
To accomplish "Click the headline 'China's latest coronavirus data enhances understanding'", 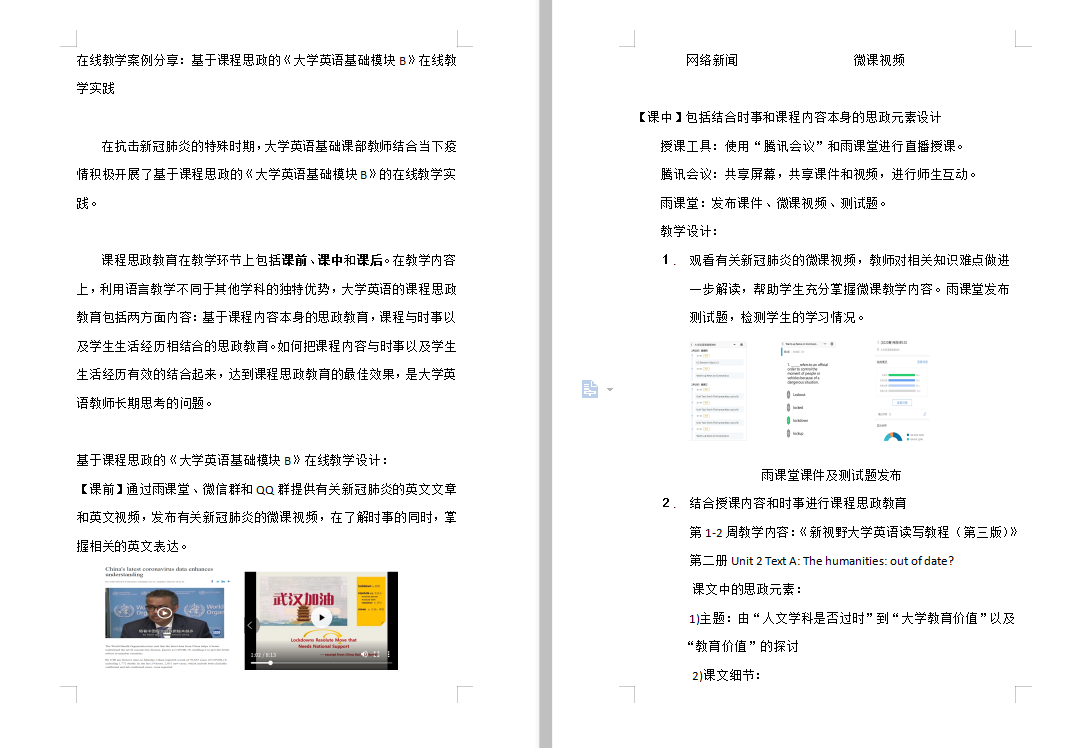I will tap(159, 572).
